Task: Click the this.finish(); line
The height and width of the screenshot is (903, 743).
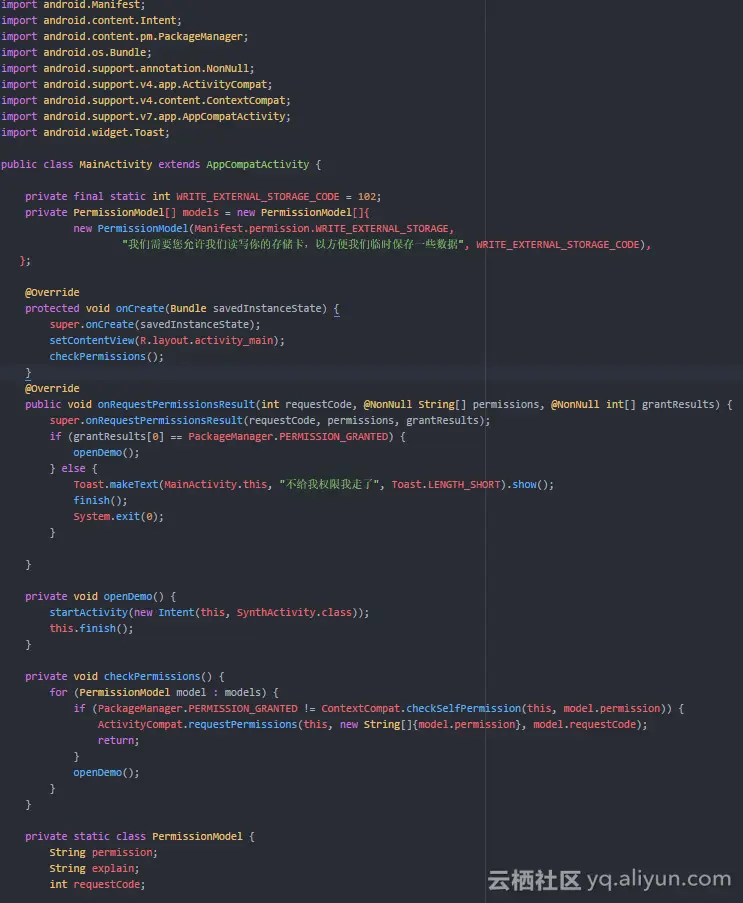Action: pyautogui.click(x=91, y=629)
